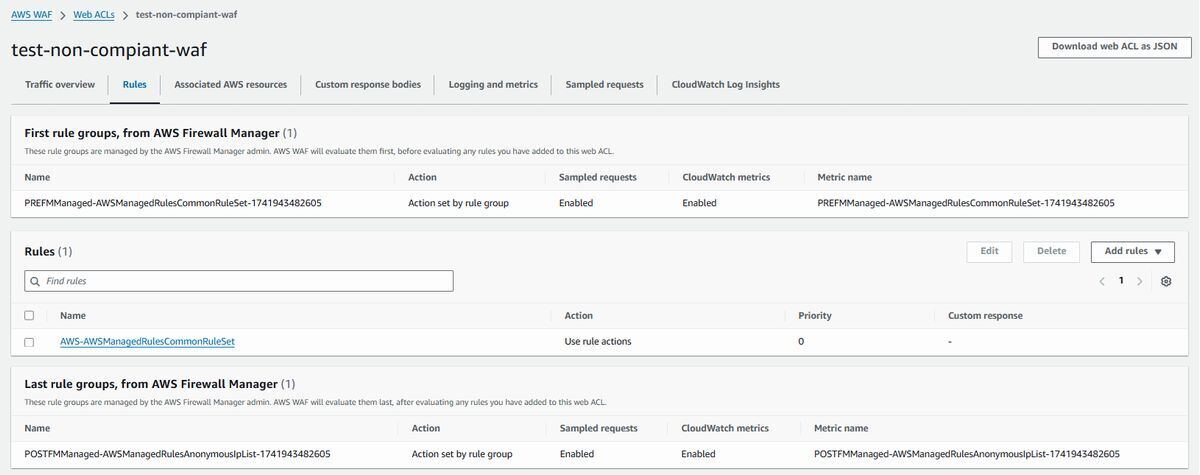Go to AWS WAF breadcrumb link
This screenshot has height=475, width=1200.
33,15
